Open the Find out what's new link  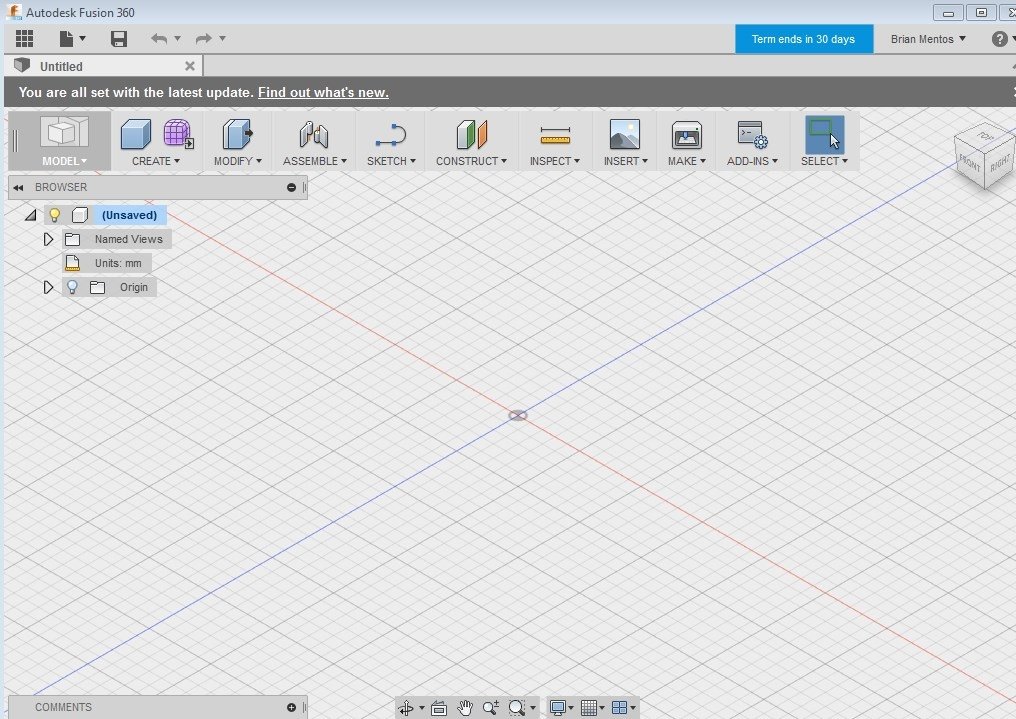[x=323, y=93]
